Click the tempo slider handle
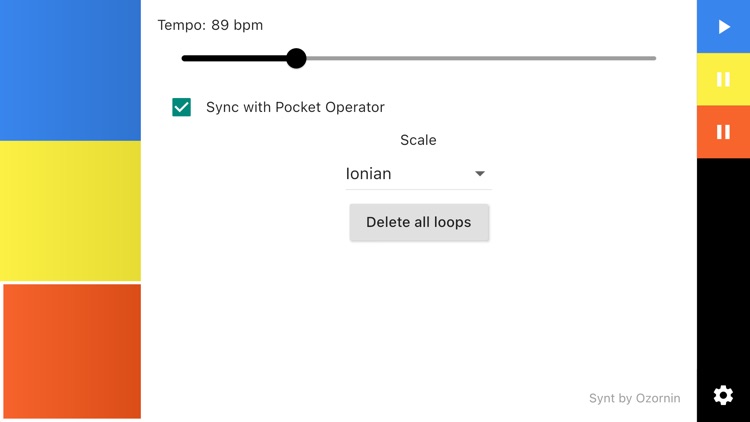Viewport: 750px width, 422px height. [x=296, y=58]
